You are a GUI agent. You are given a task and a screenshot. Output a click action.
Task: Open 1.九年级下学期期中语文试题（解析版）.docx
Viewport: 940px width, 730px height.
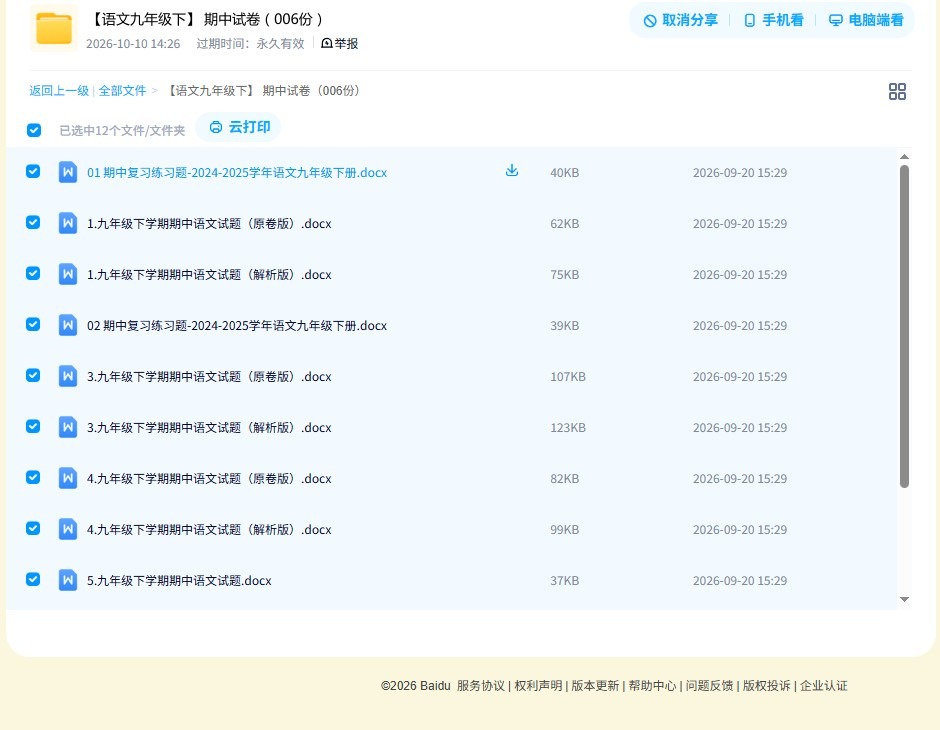pyautogui.click(x=209, y=274)
